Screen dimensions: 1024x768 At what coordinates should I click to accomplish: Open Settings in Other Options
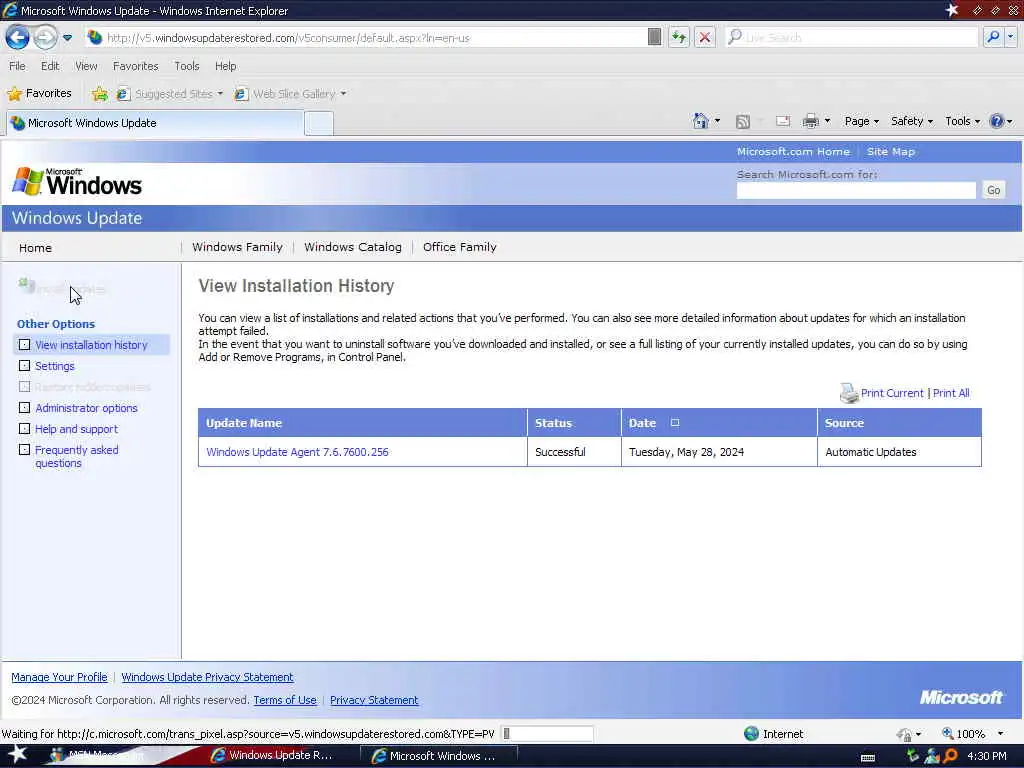[x=55, y=366]
